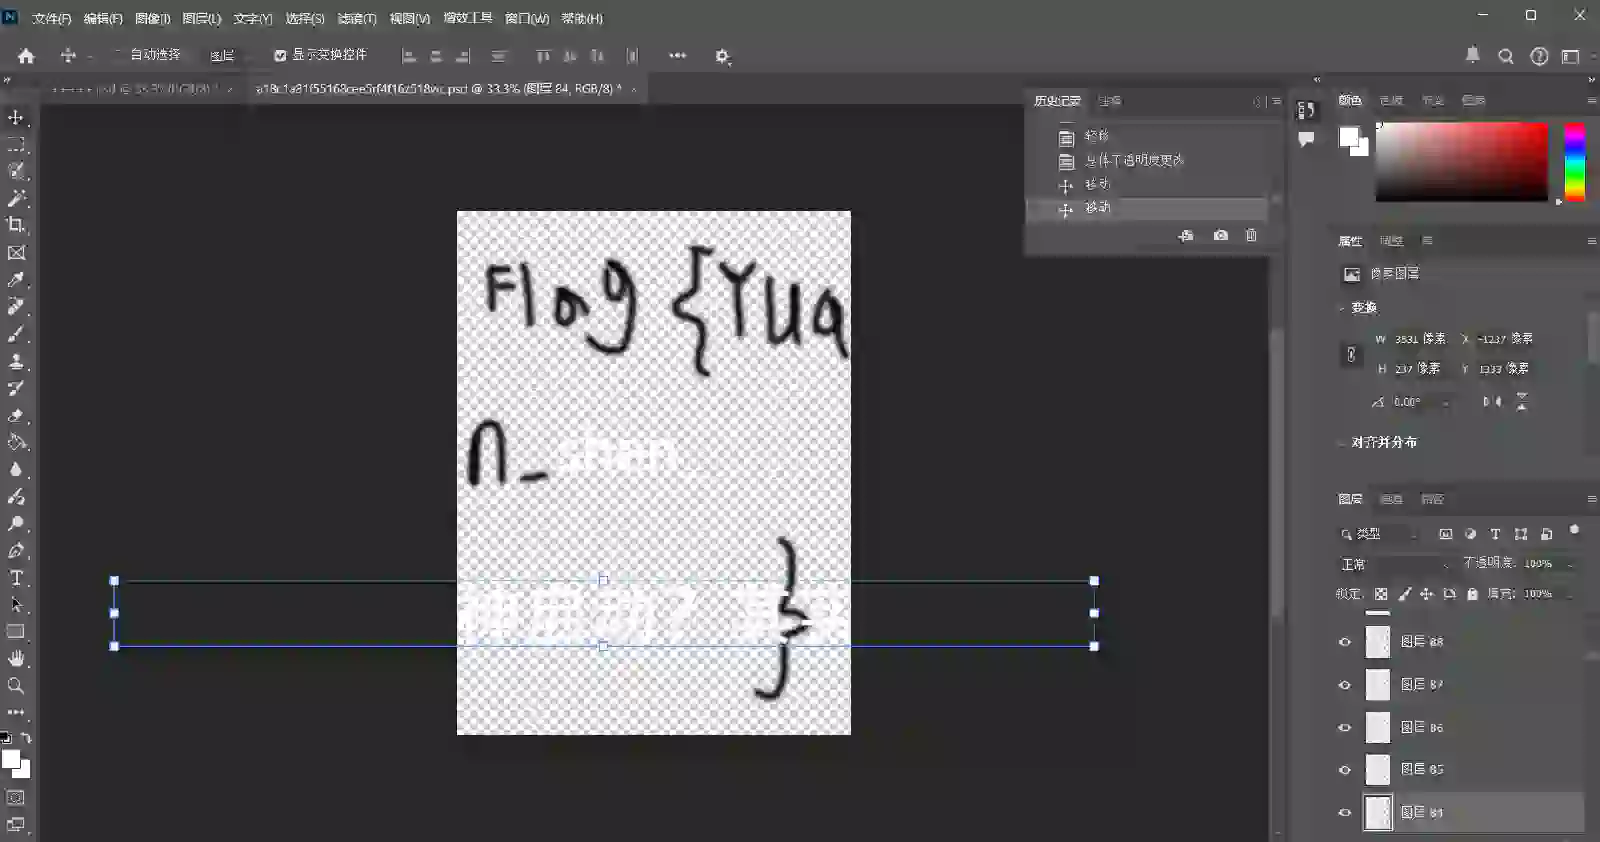Open the layer filter 类型 dropdown
1600x842 pixels.
(1380, 534)
